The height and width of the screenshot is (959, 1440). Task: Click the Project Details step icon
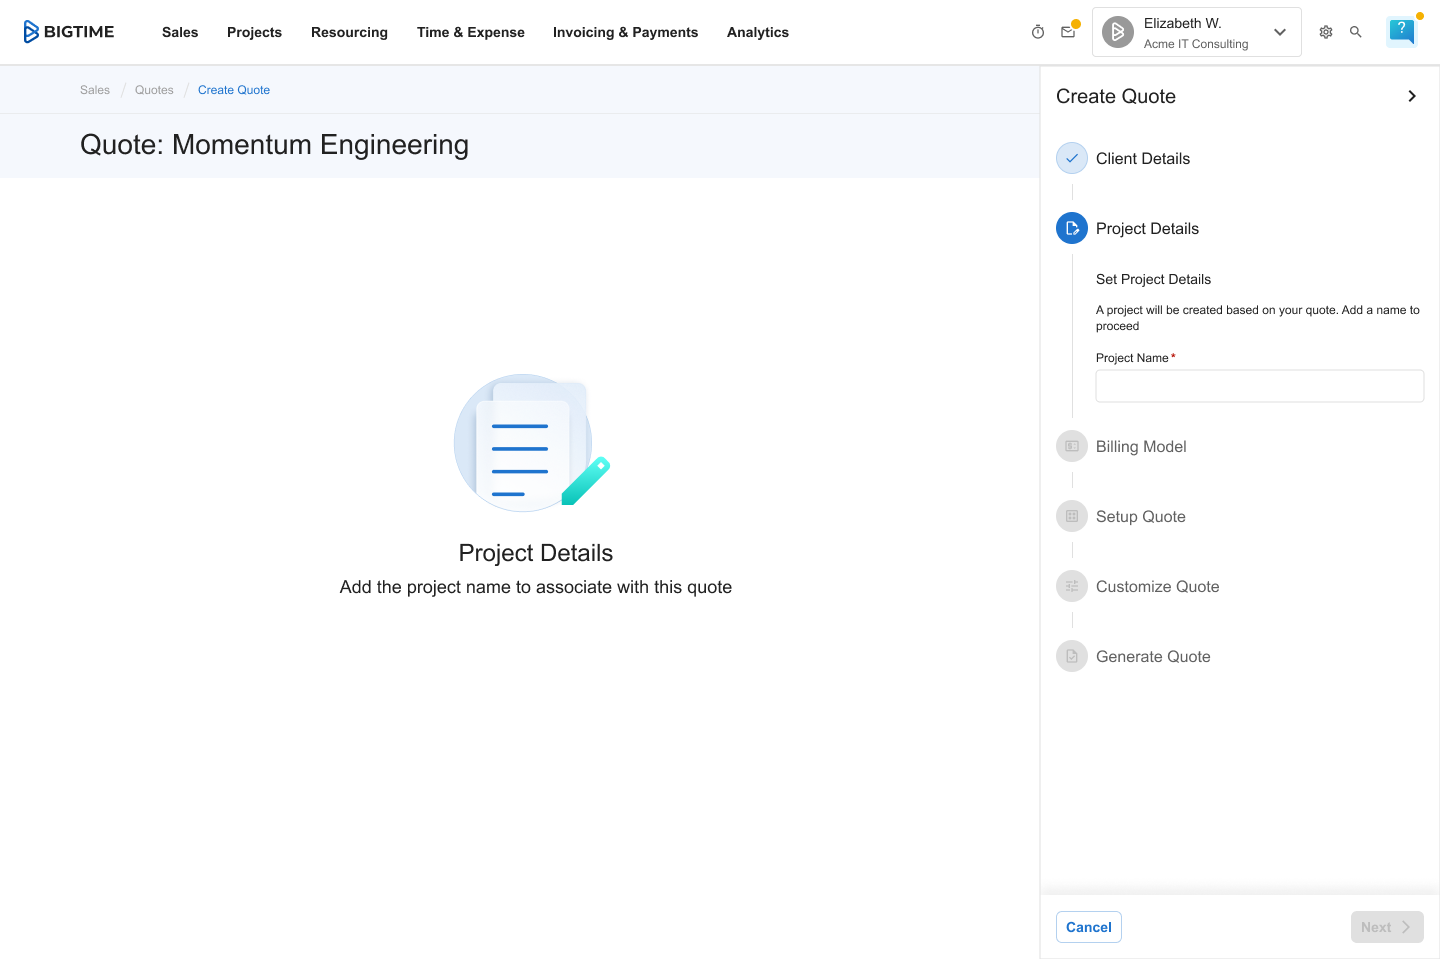pos(1072,228)
